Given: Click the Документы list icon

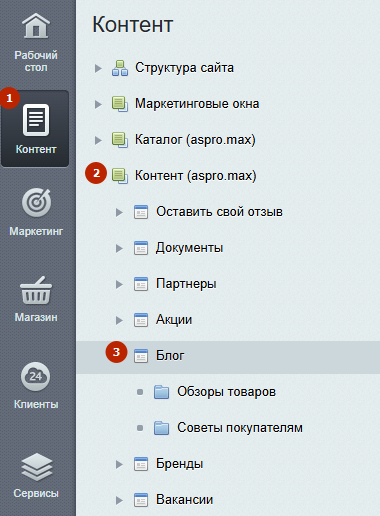Looking at the screenshot, I should [141, 248].
